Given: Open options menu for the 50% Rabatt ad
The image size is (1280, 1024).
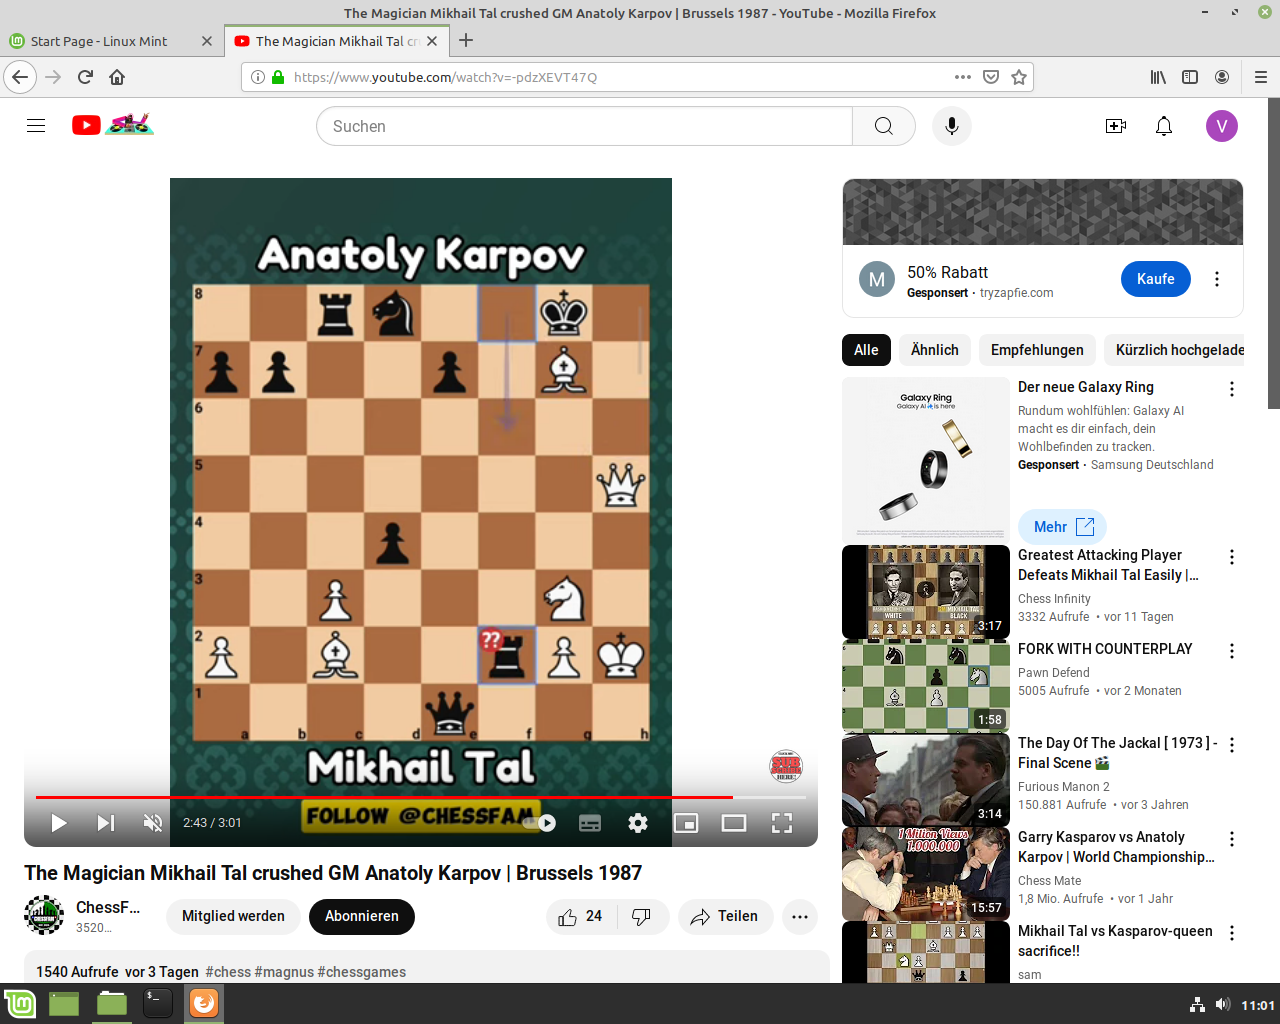Looking at the screenshot, I should click(1217, 279).
